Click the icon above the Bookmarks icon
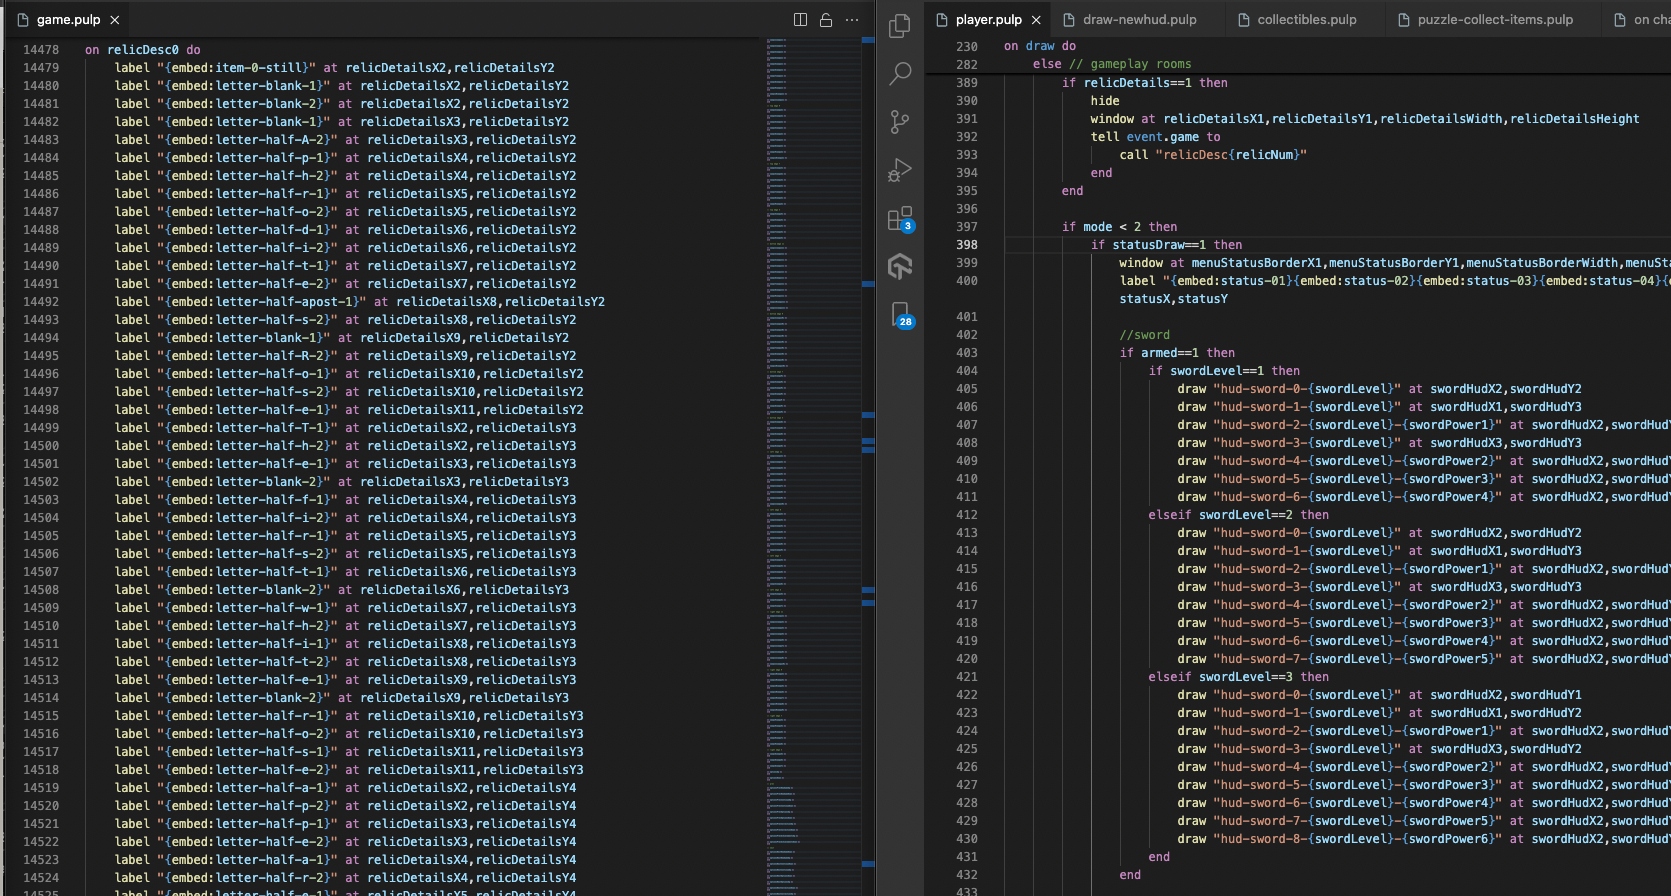The height and width of the screenshot is (896, 1671). click(900, 266)
